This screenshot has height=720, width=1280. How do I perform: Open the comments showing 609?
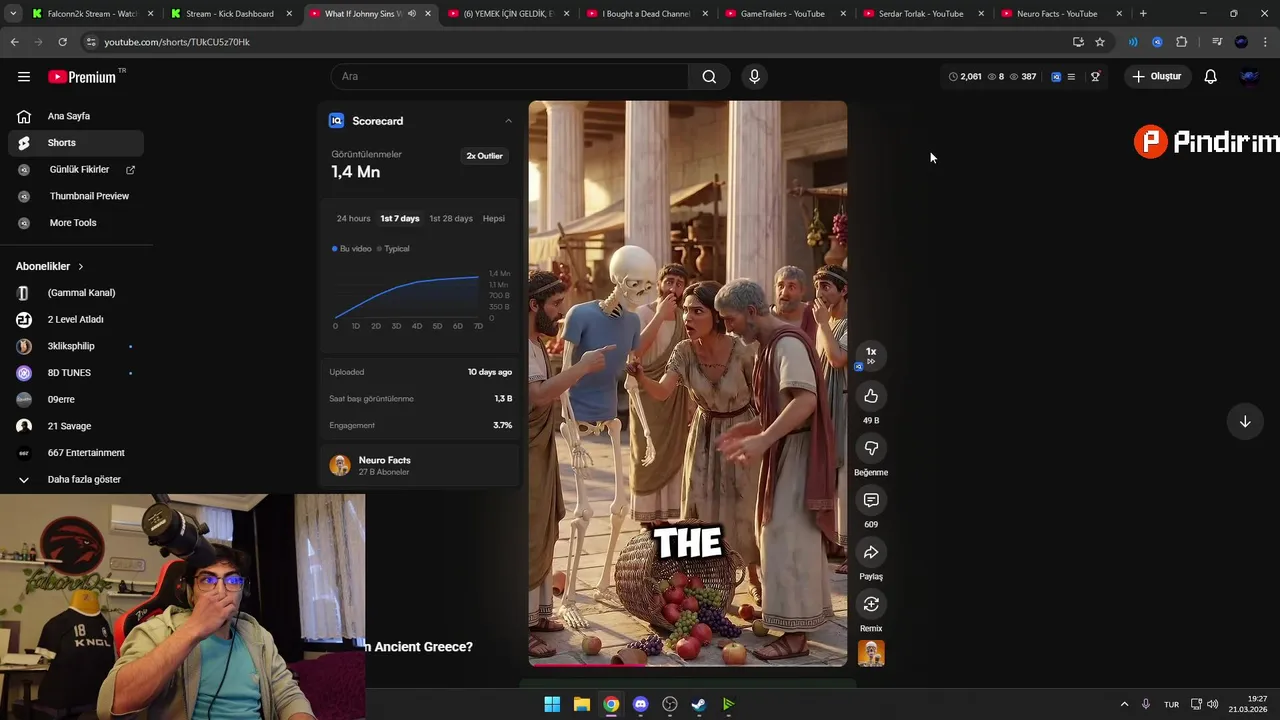(871, 500)
